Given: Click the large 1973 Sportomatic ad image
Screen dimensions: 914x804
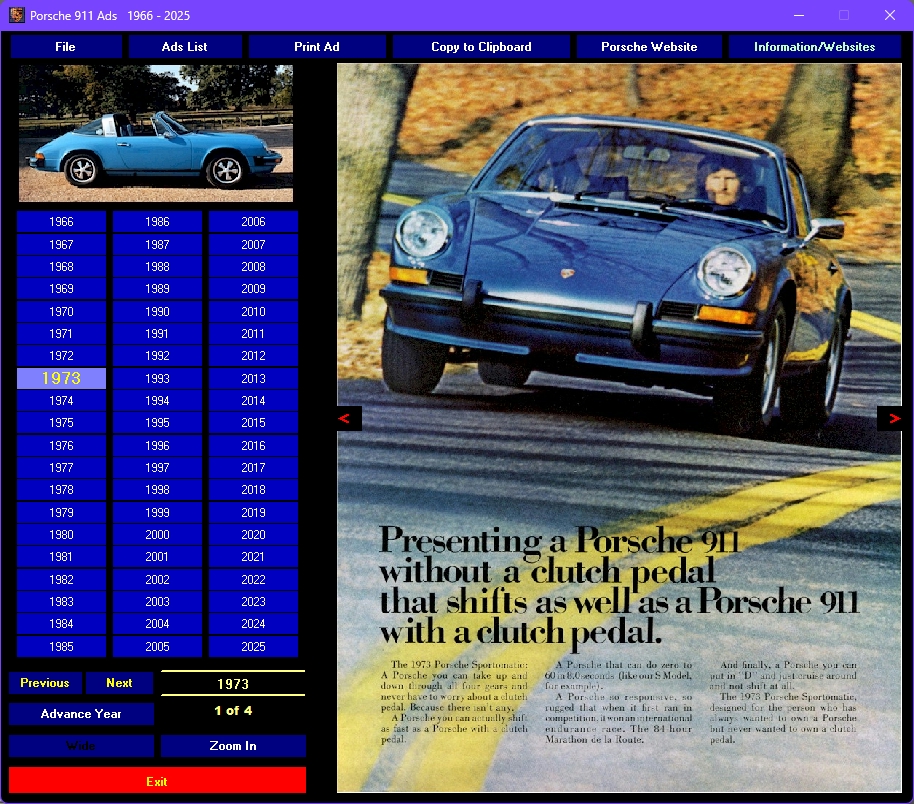Looking at the screenshot, I should pyautogui.click(x=619, y=427).
